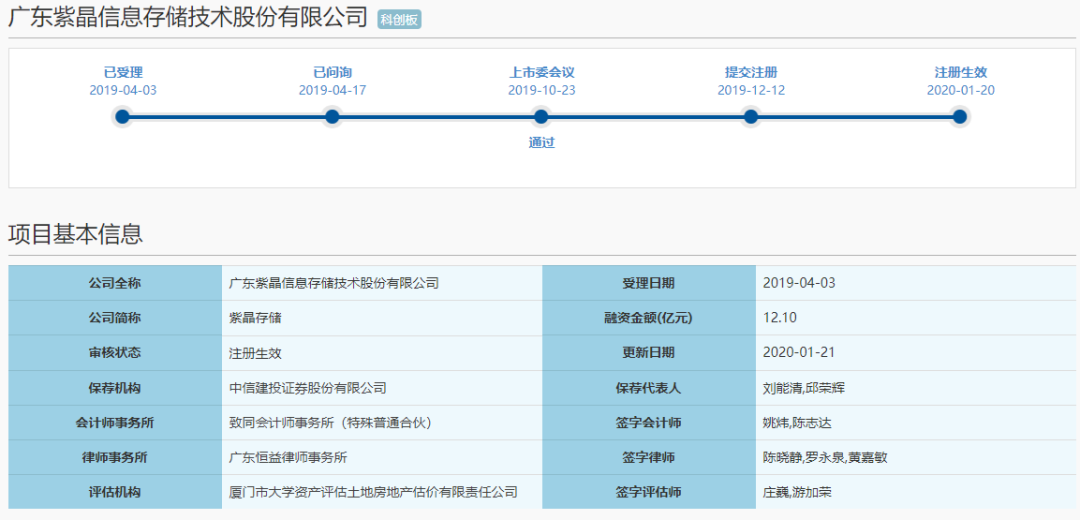Click the 姚炜,陈志达 cell

916,423
